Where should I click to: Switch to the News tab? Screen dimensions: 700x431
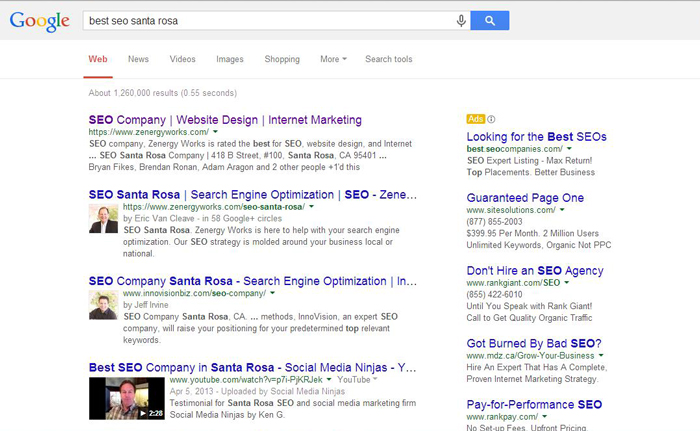point(138,59)
